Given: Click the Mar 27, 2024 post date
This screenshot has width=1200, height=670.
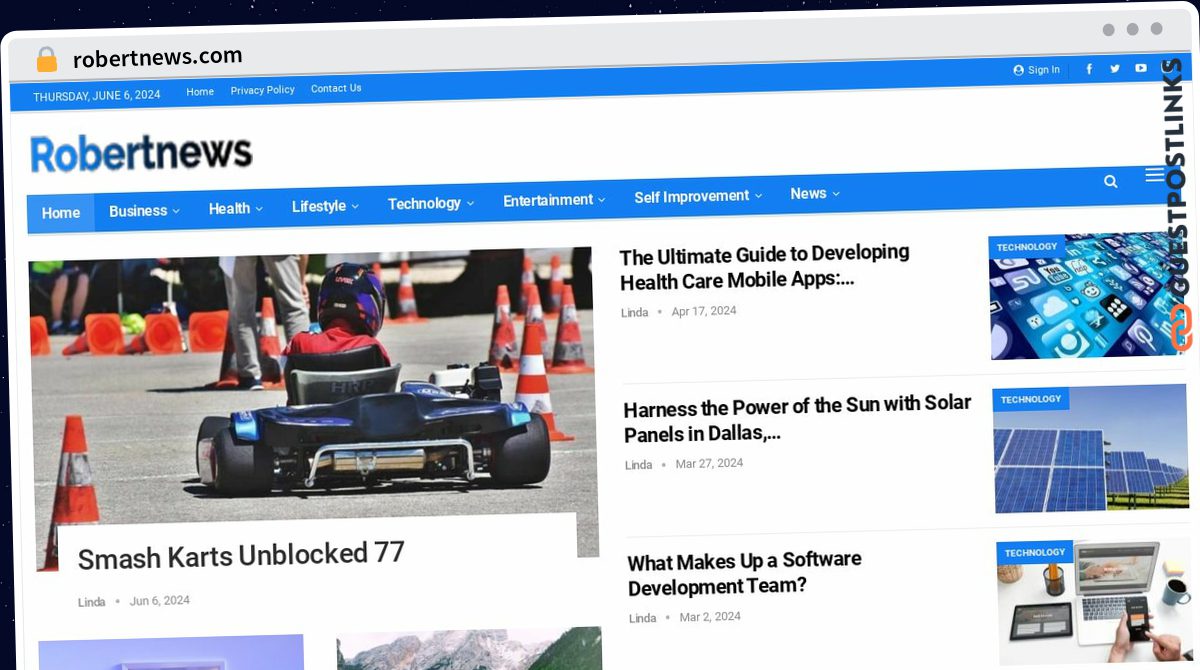Looking at the screenshot, I should tap(709, 463).
